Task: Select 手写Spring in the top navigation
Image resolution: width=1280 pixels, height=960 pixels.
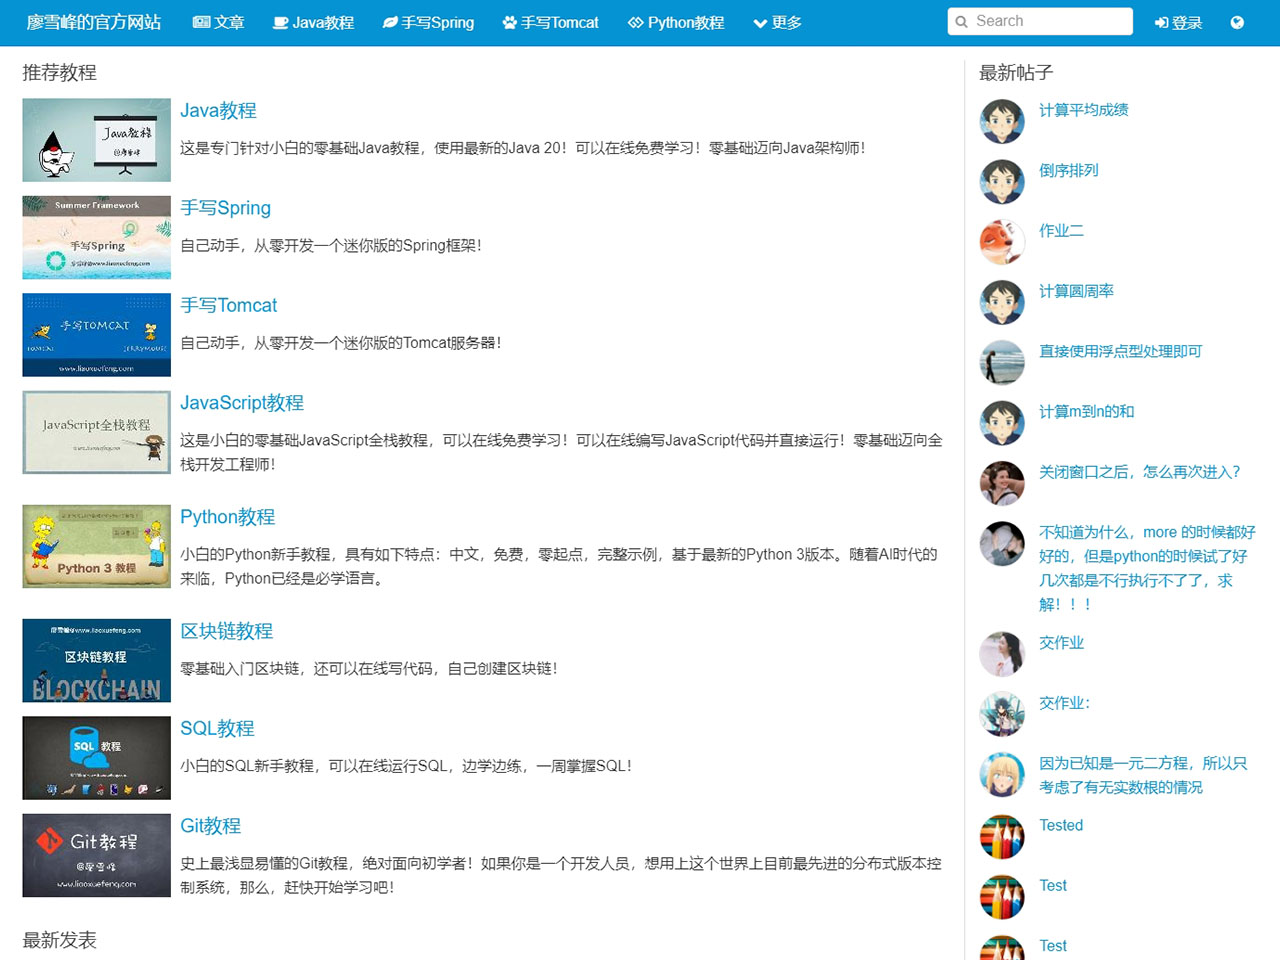Action: click(x=428, y=22)
